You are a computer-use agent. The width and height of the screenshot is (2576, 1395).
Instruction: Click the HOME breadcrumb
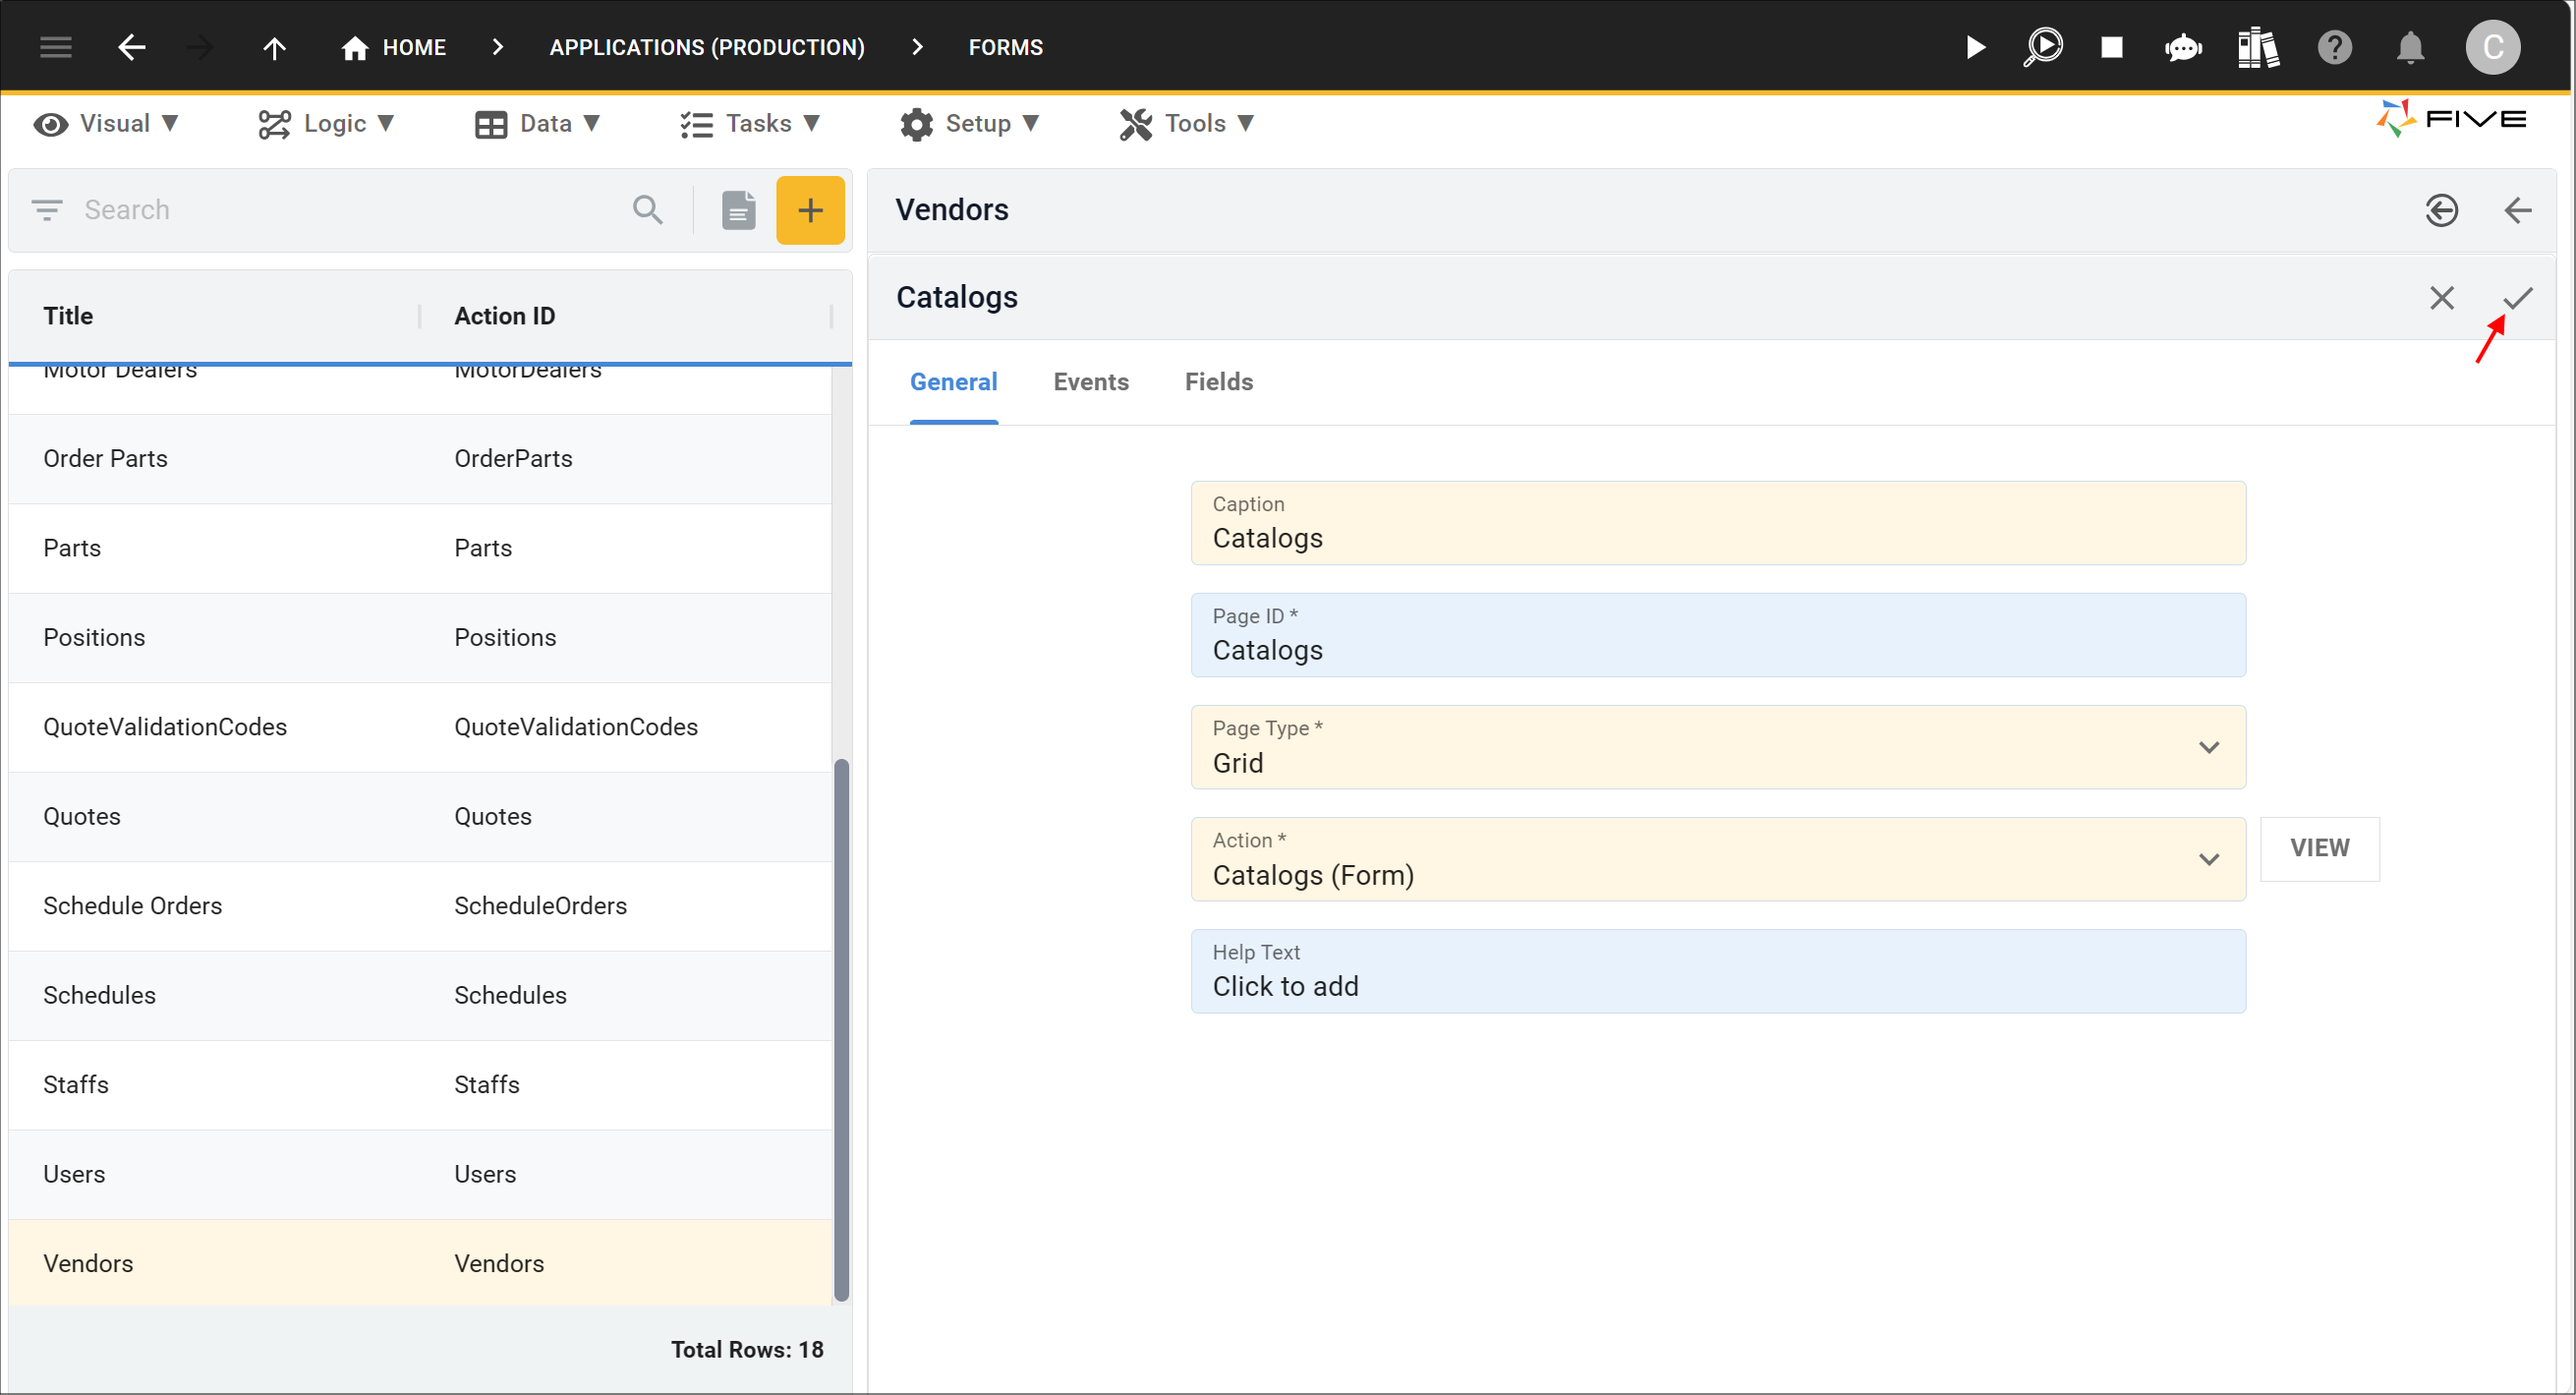[393, 47]
